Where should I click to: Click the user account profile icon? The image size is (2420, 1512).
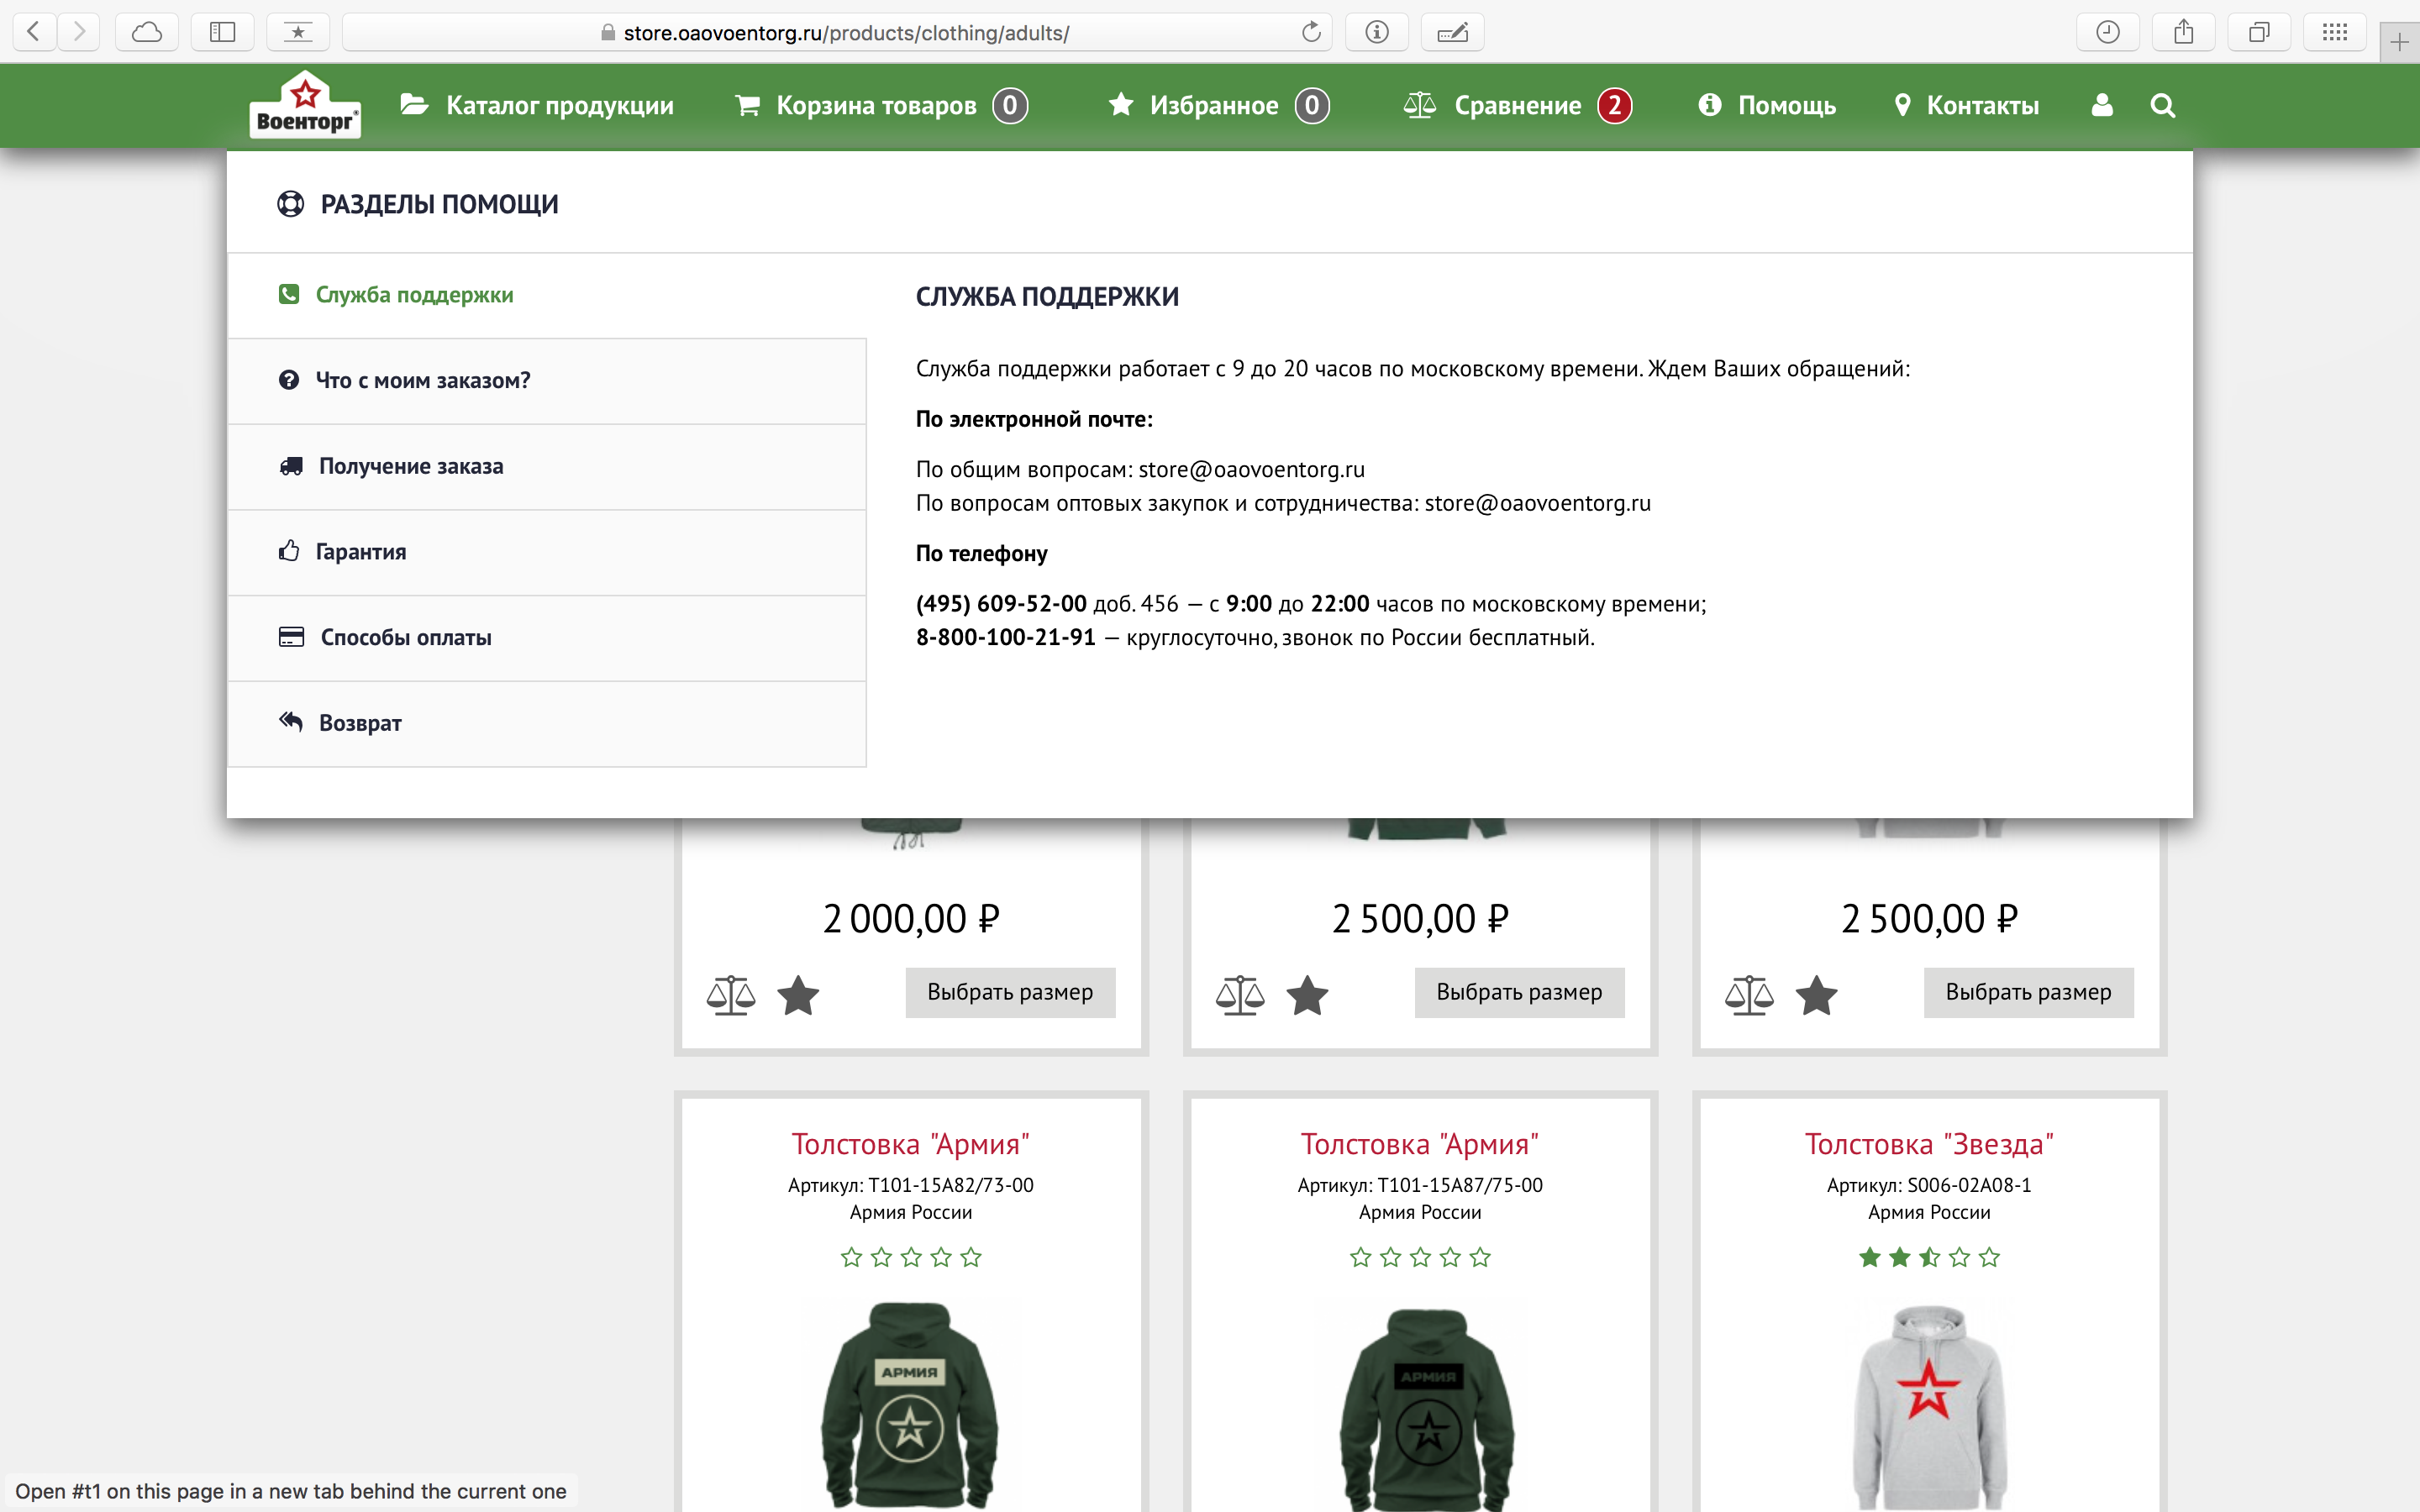tap(2101, 105)
